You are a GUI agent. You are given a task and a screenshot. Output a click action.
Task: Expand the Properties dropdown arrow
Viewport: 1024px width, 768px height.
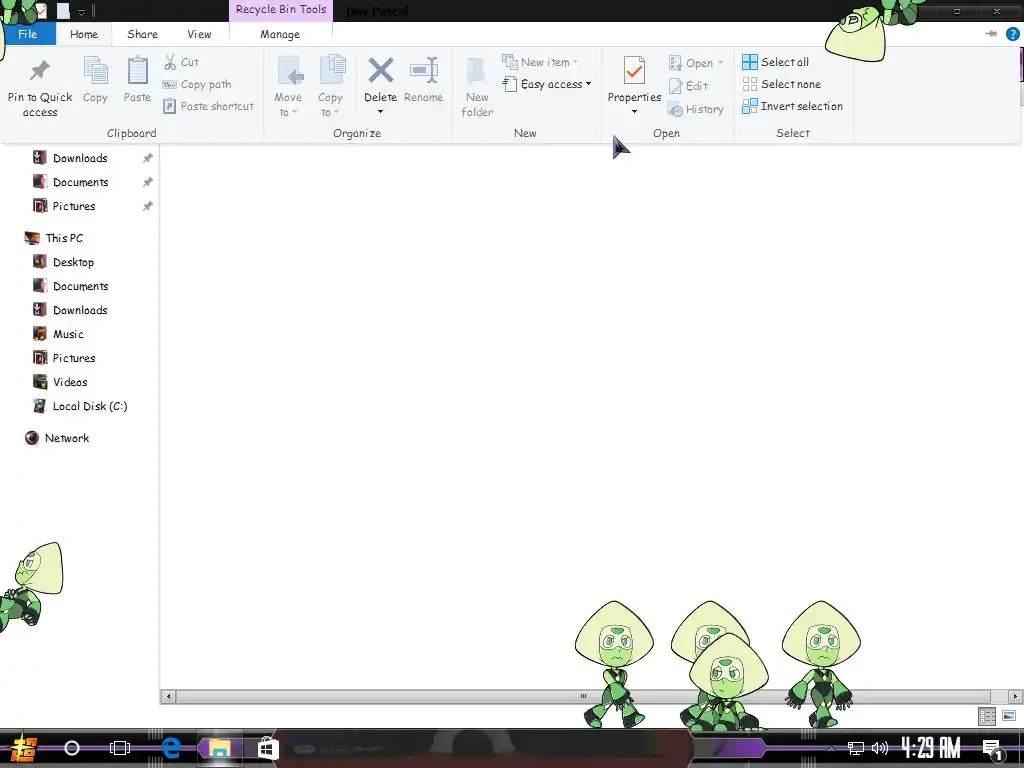(x=634, y=112)
